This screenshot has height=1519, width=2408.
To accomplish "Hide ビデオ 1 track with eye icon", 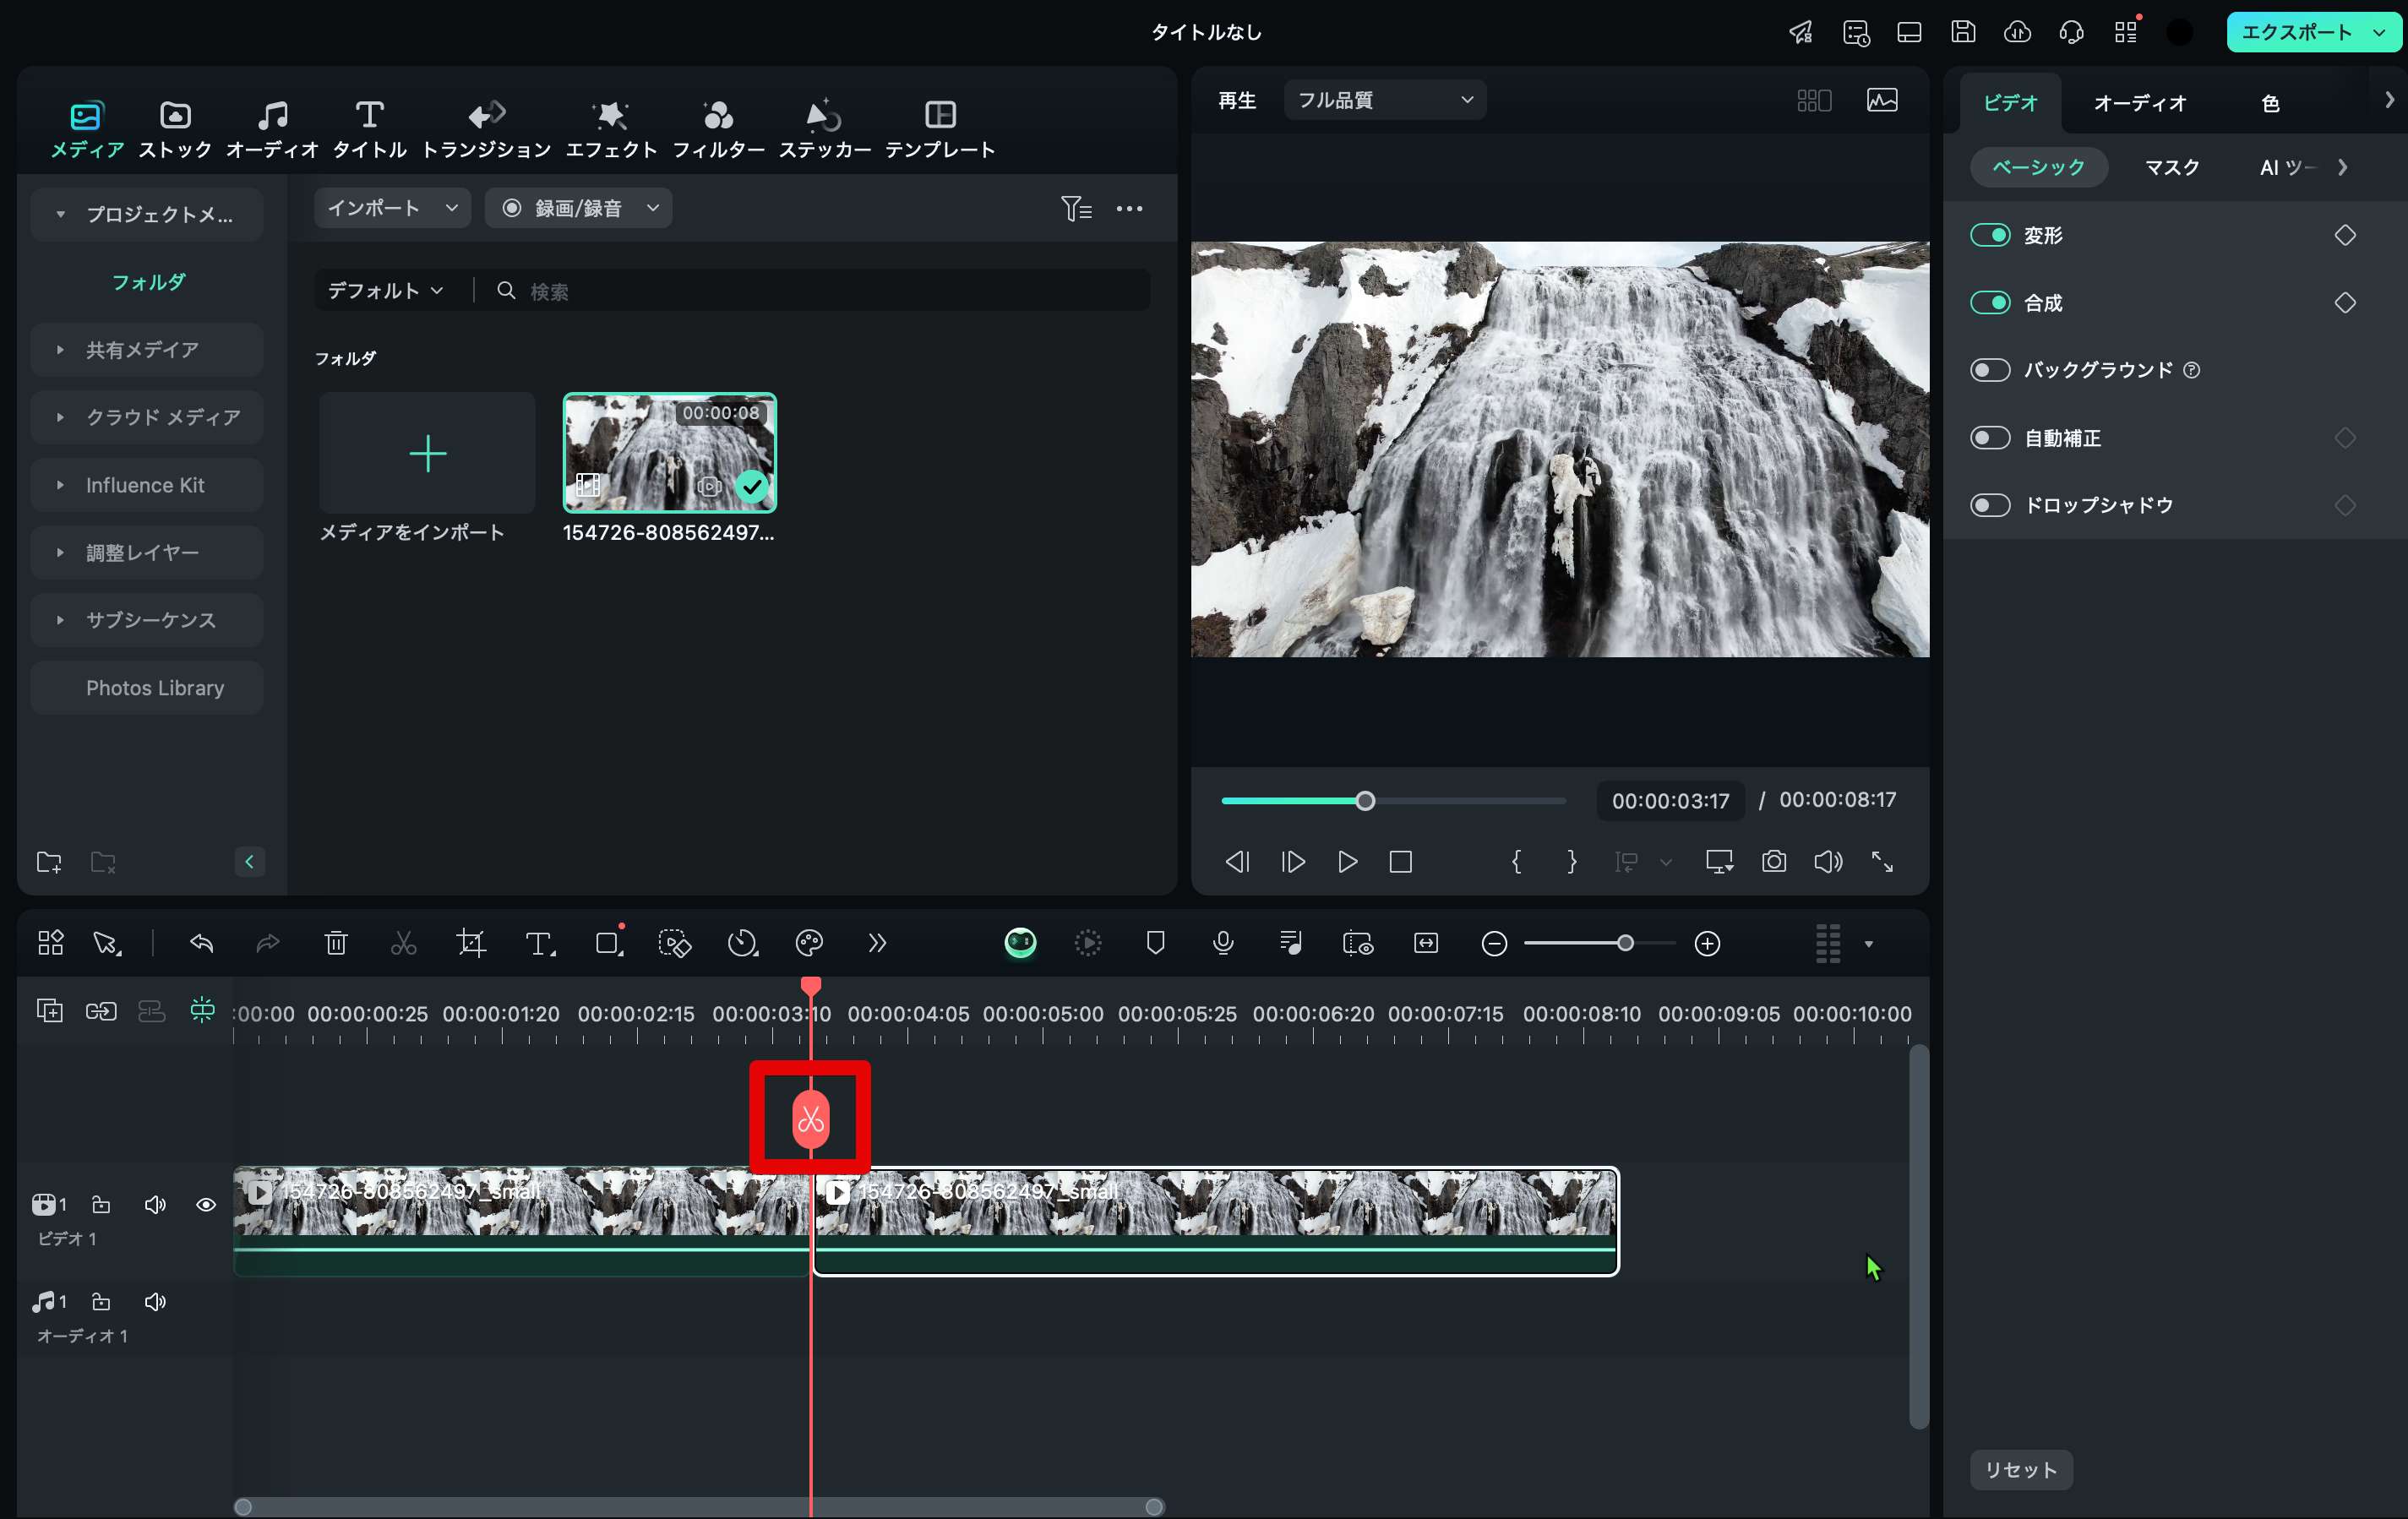I will click(x=205, y=1204).
